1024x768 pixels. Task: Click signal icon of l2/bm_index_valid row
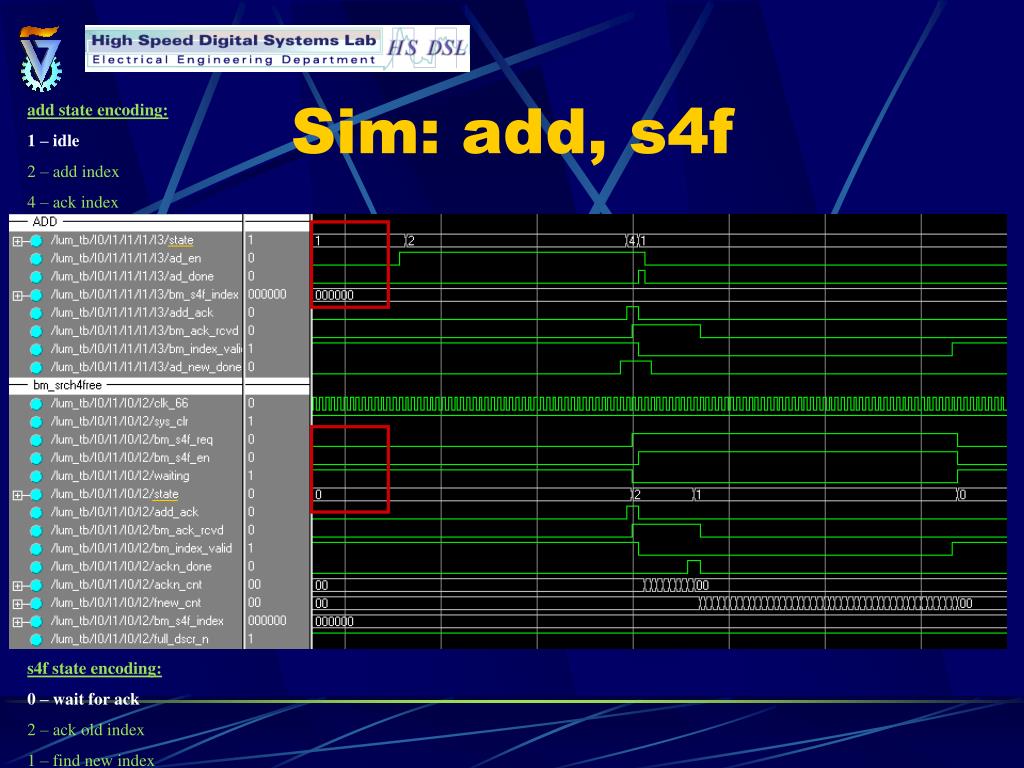(36, 549)
